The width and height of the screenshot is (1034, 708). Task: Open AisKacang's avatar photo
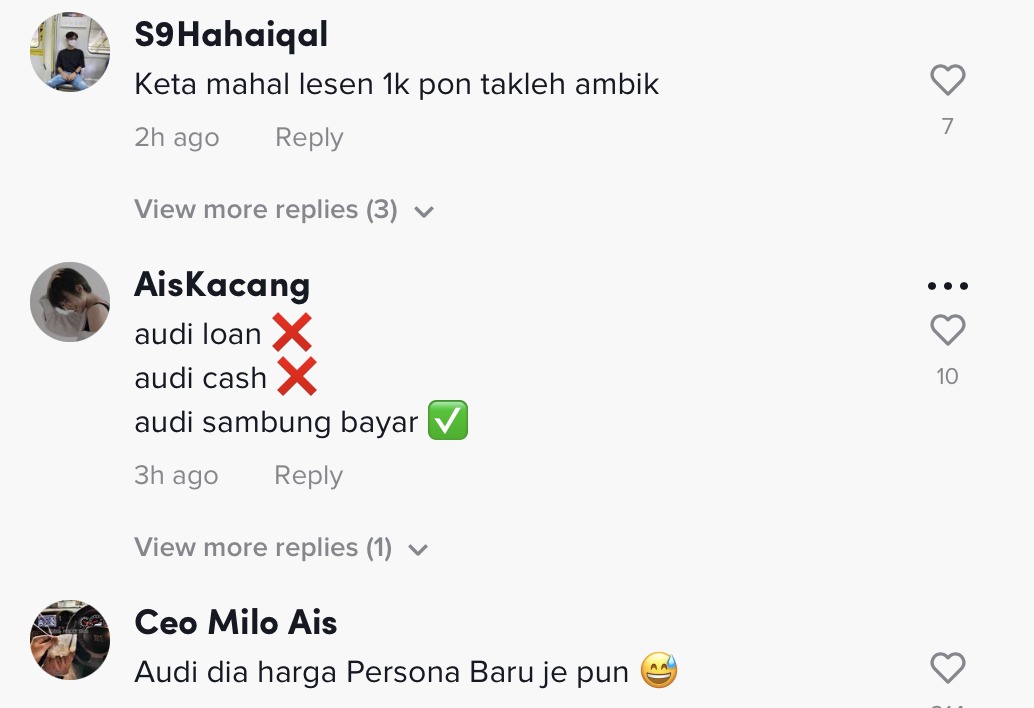70,302
